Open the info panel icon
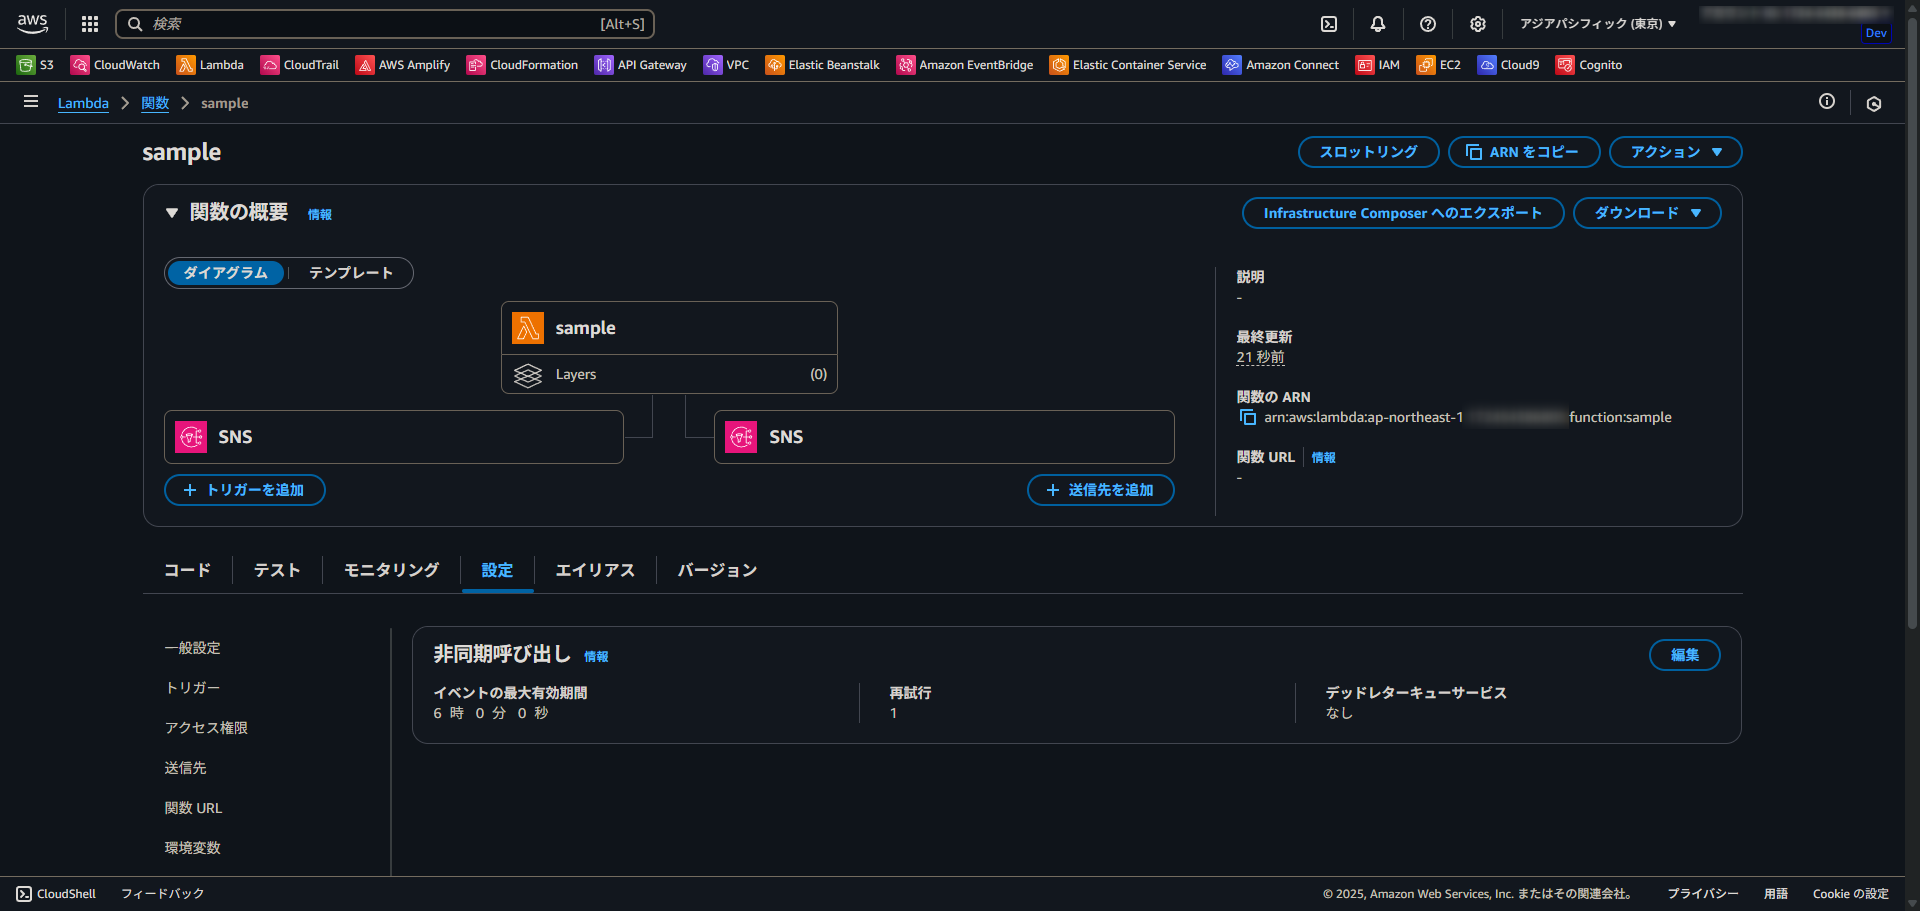Viewport: 1920px width, 911px height. click(1827, 101)
